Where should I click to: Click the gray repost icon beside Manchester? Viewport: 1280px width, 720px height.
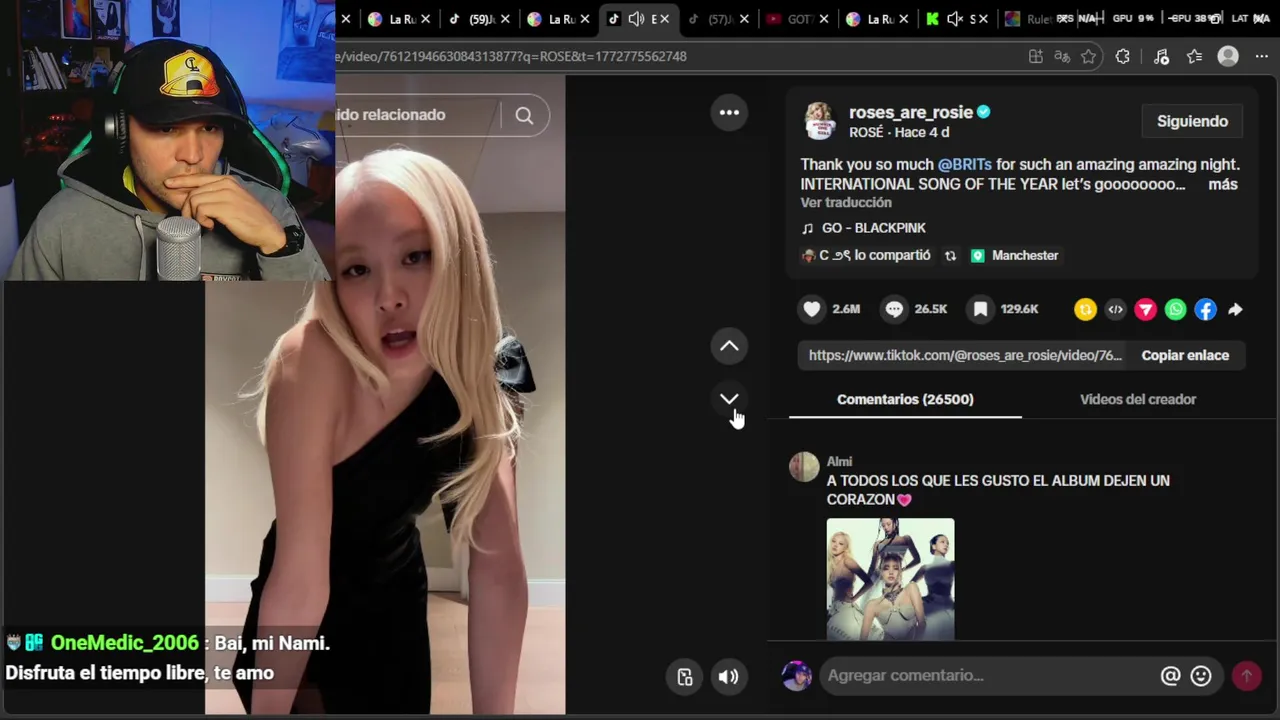(x=950, y=256)
